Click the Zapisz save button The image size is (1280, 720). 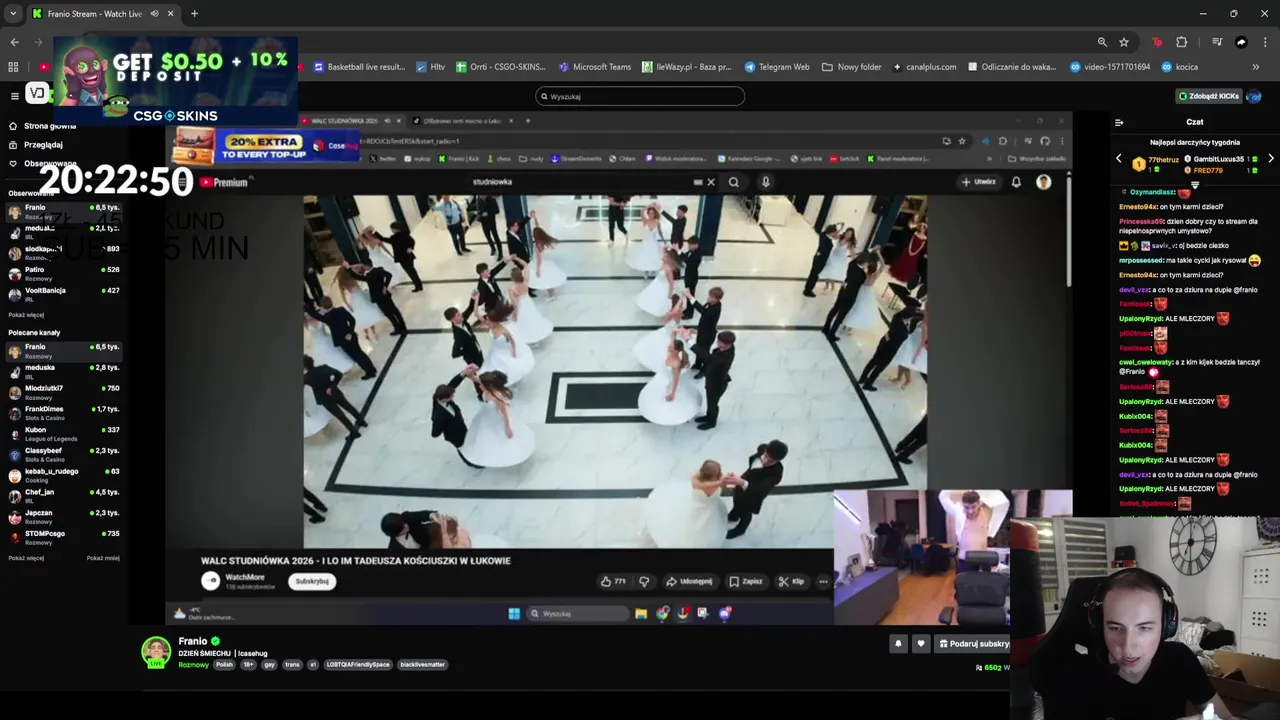[x=746, y=581]
